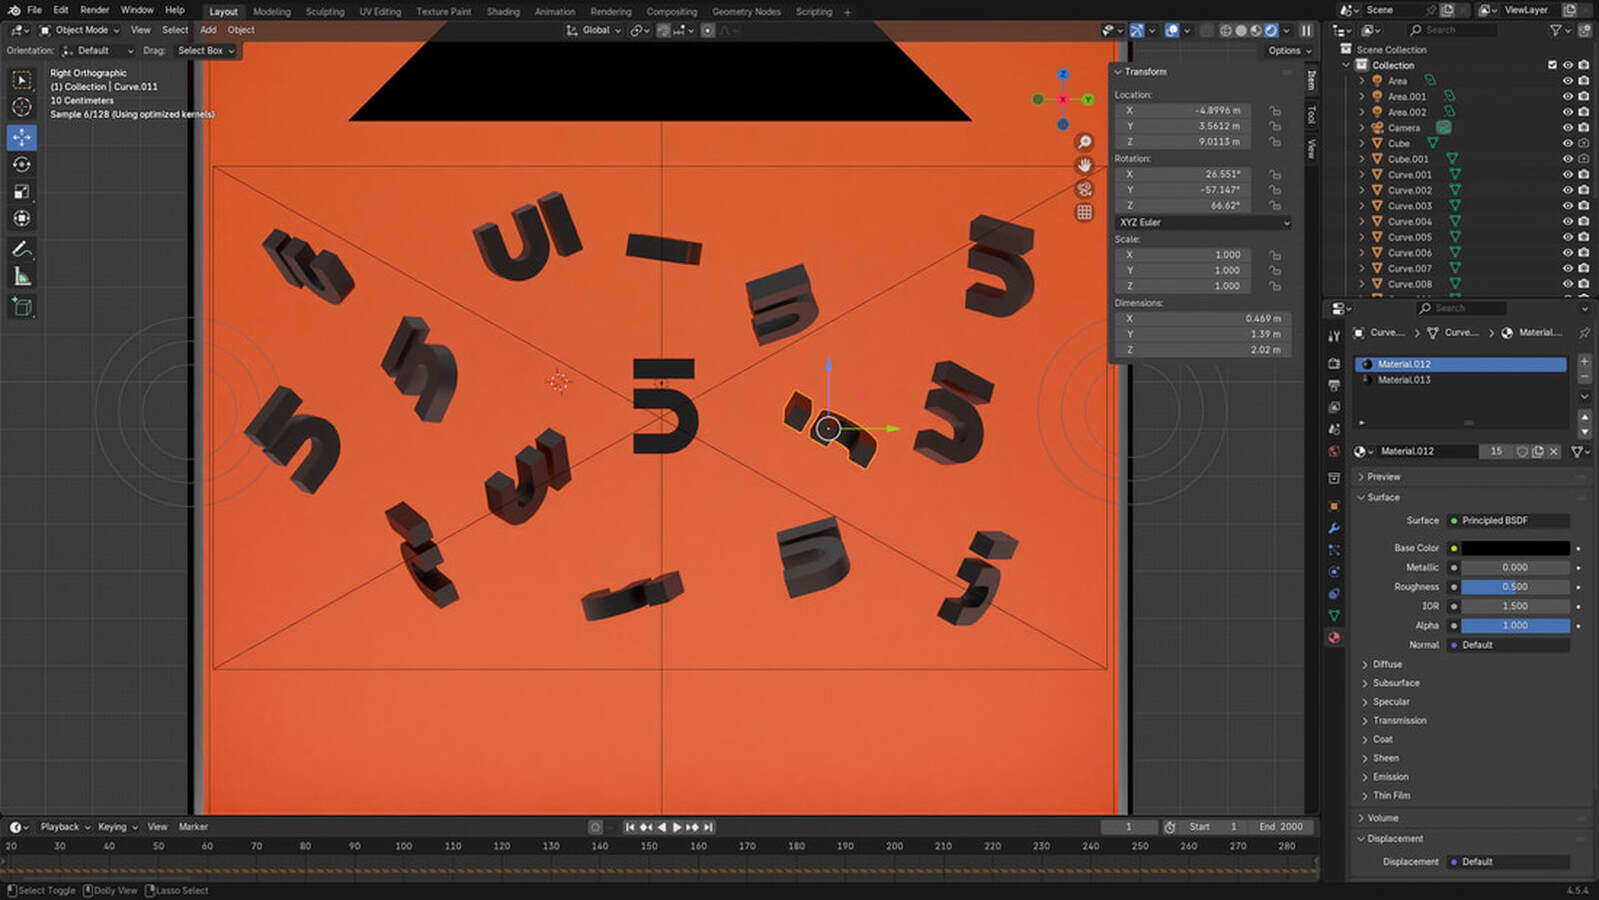The height and width of the screenshot is (900, 1599).
Task: Select the Measure tool
Action: coord(22,277)
